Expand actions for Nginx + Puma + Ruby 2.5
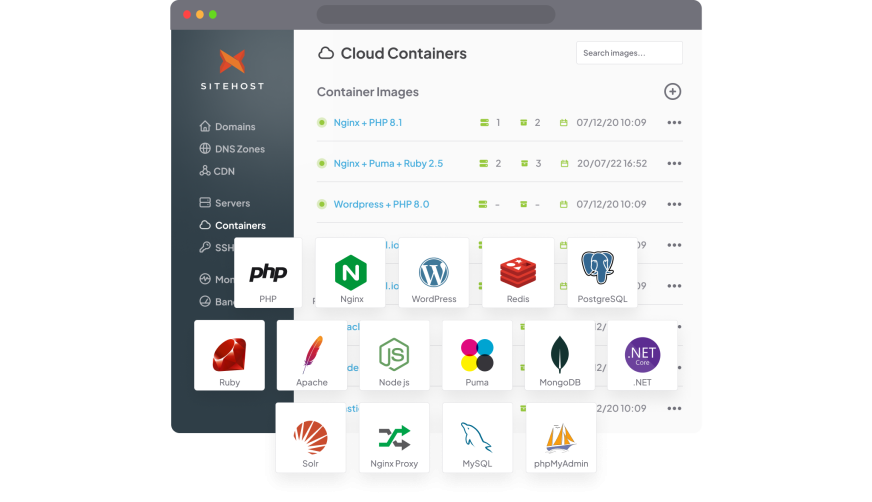872x502 pixels. (x=674, y=164)
